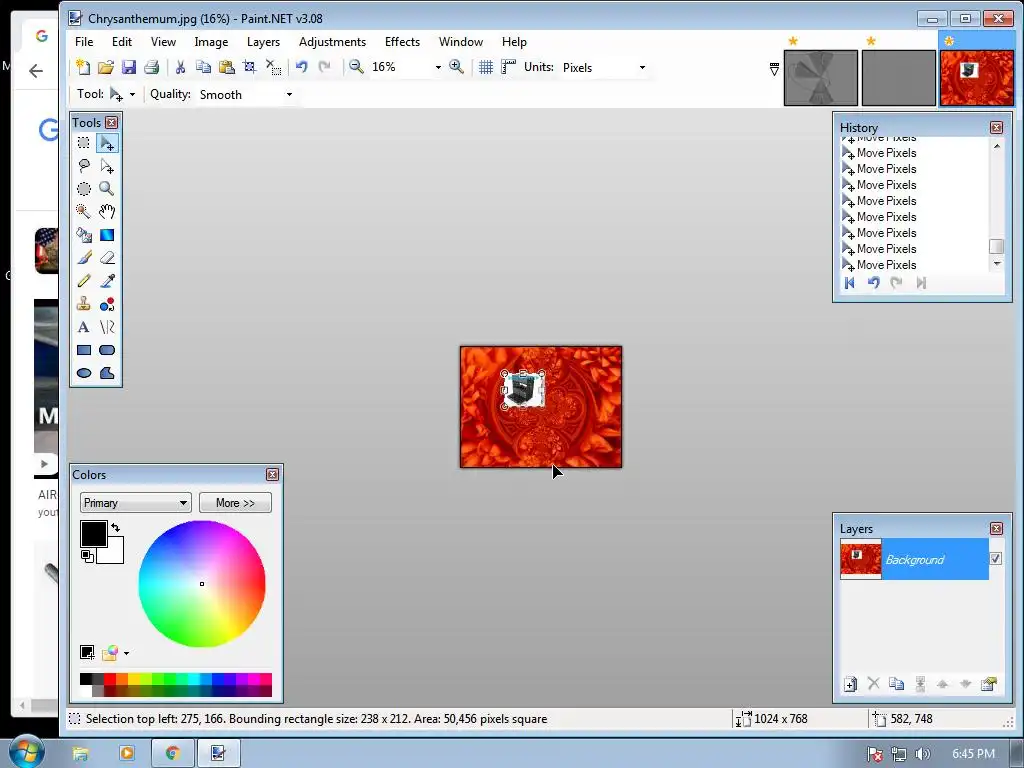Open the palette options dropdown arrow
Image resolution: width=1024 pixels, height=768 pixels.
tap(126, 653)
